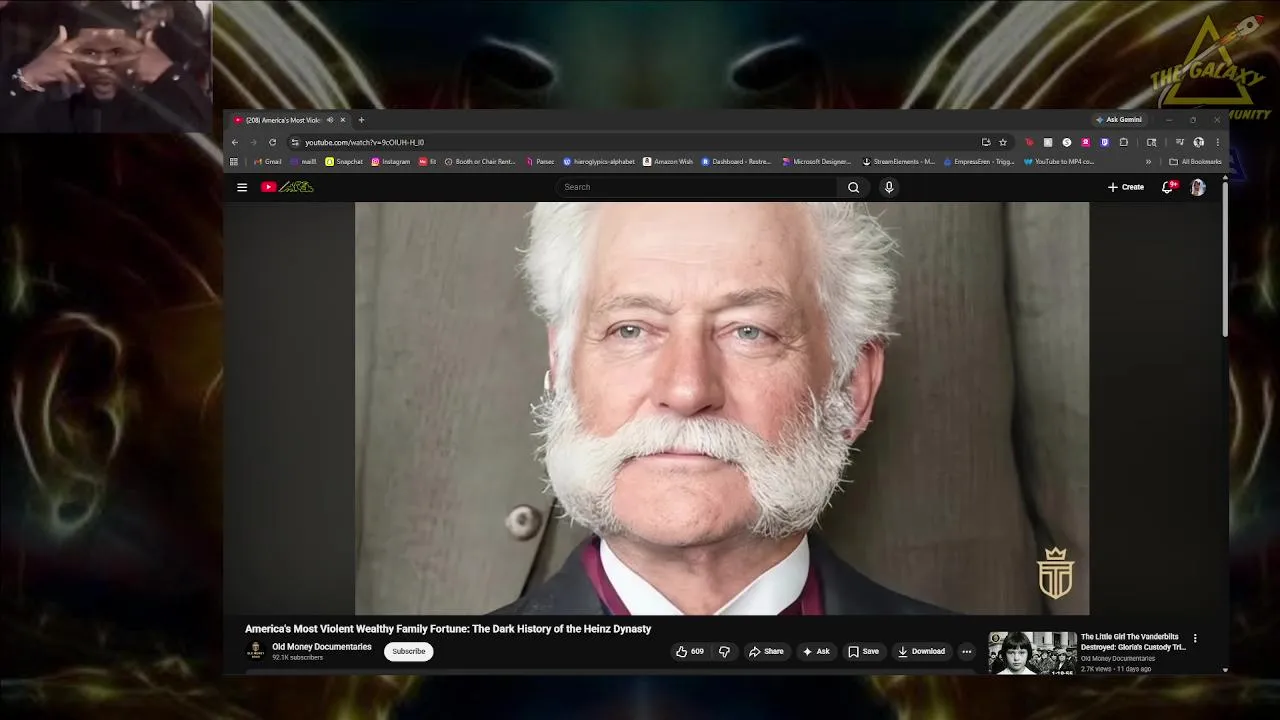Image resolution: width=1280 pixels, height=720 pixels.
Task: Bookmark this page with star icon
Action: click(x=1003, y=142)
